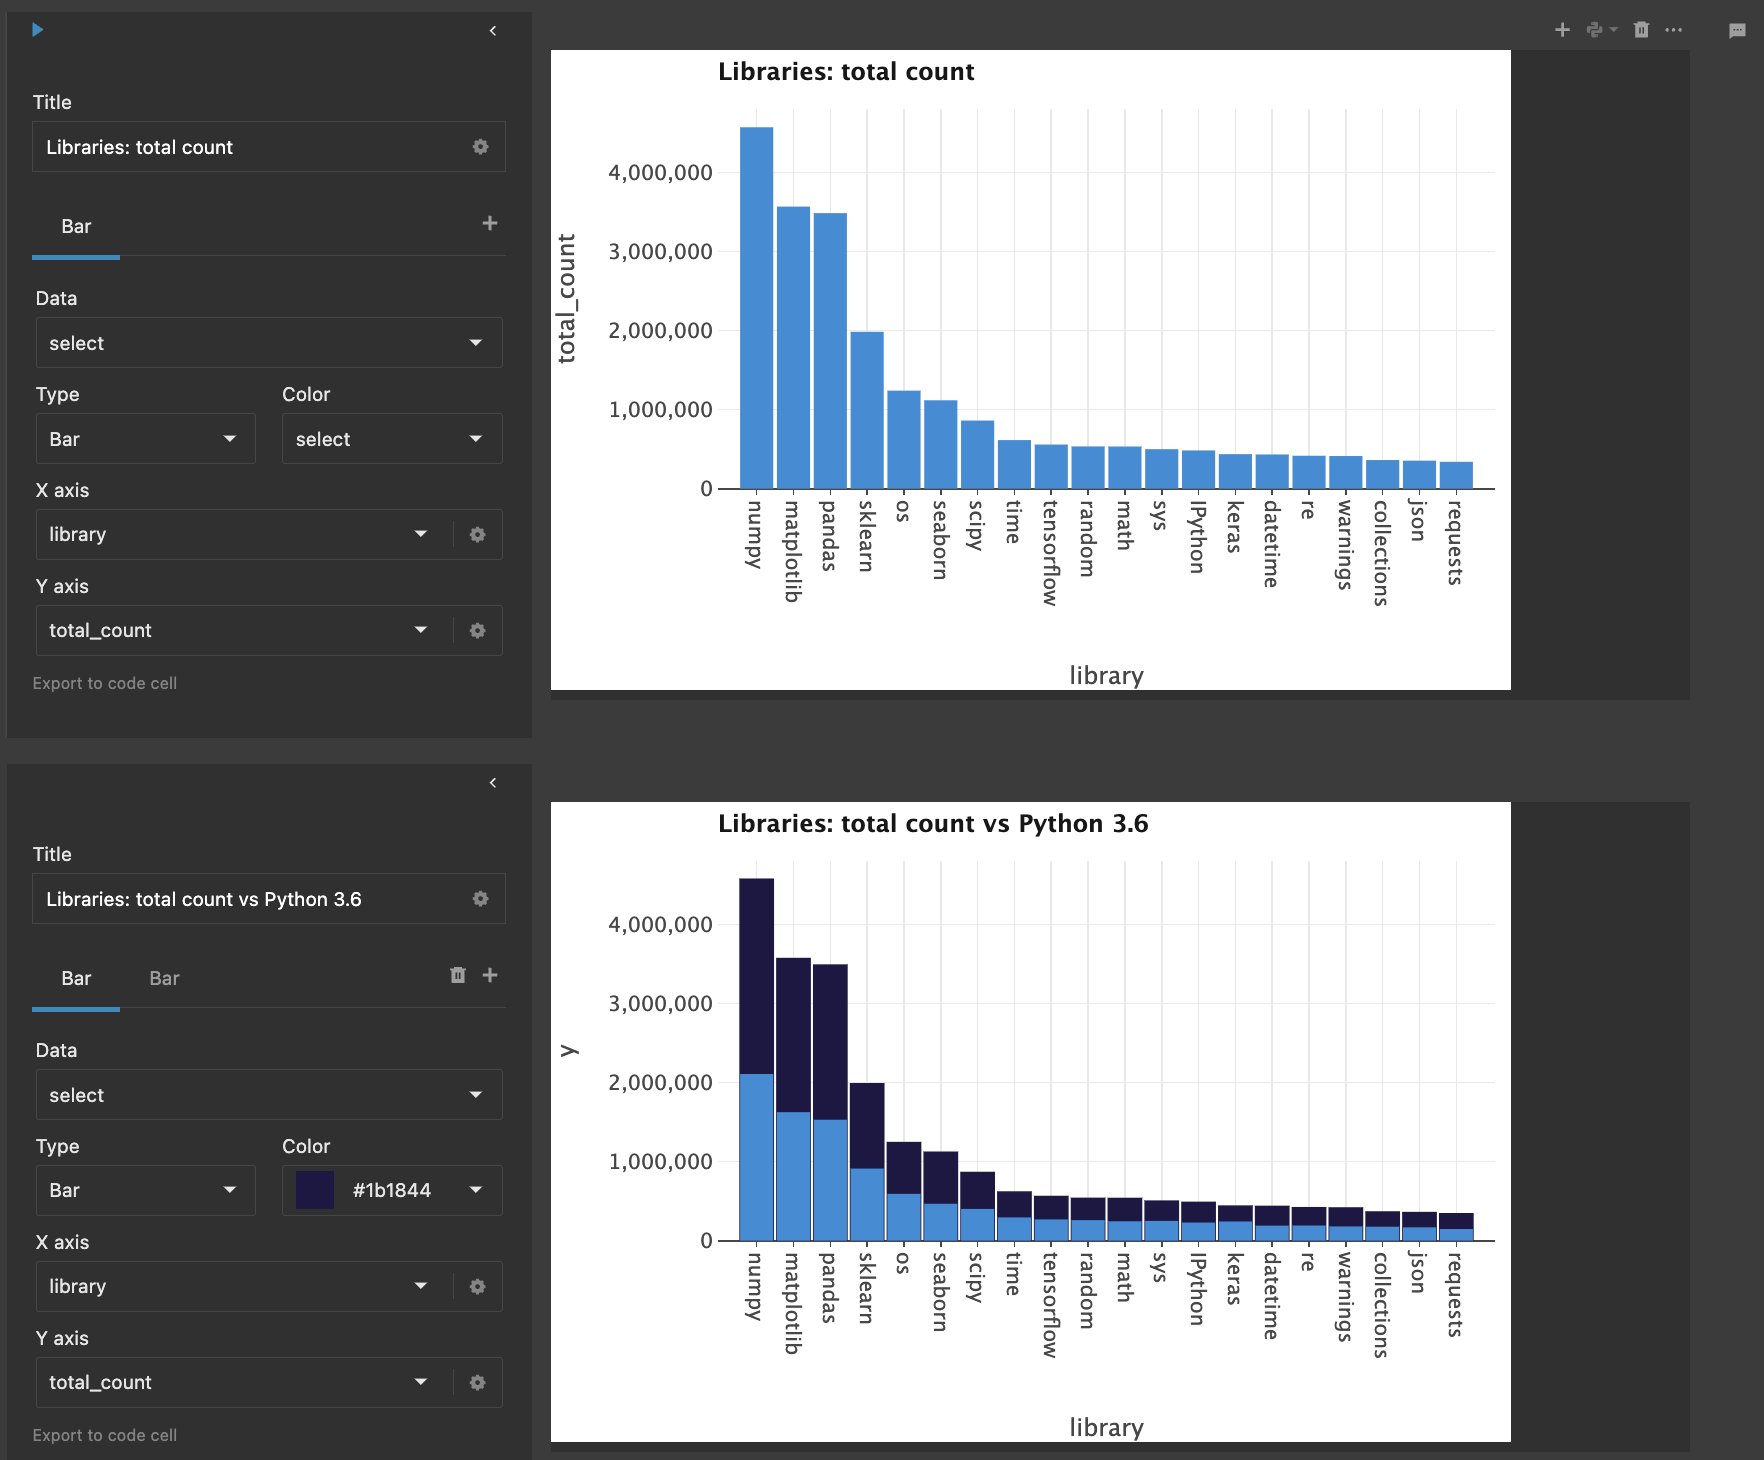Click the Python interpreter icon in the toolbar
The height and width of the screenshot is (1460, 1764).
[x=1595, y=30]
